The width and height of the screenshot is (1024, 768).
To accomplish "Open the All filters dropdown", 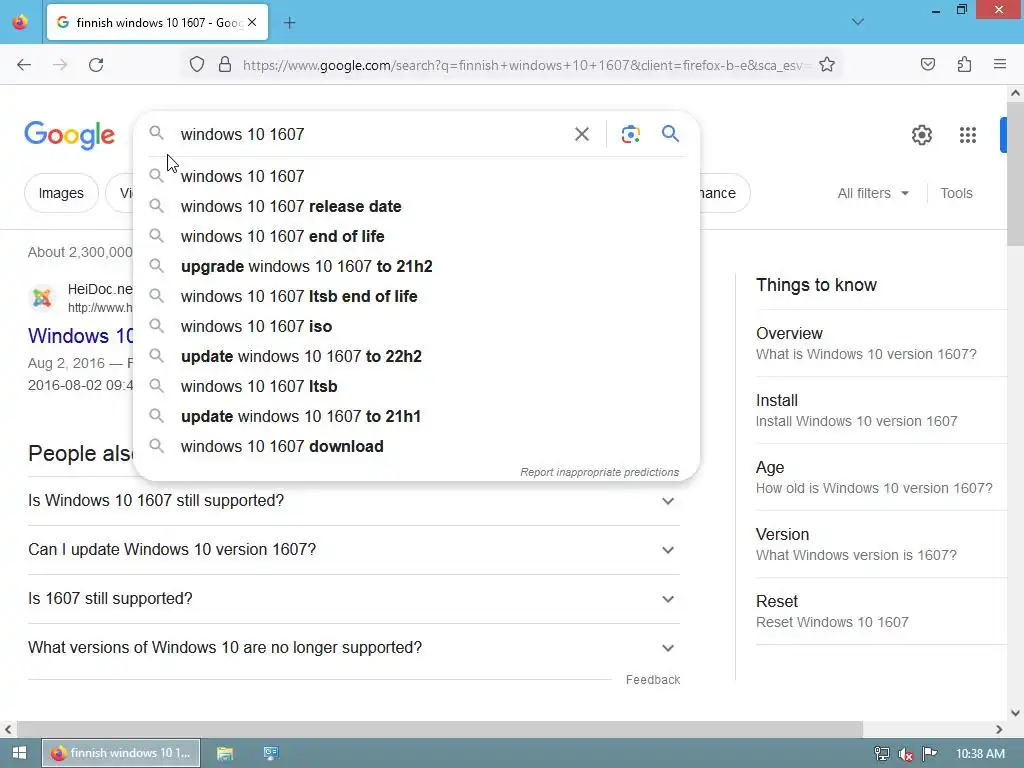I will click(873, 193).
